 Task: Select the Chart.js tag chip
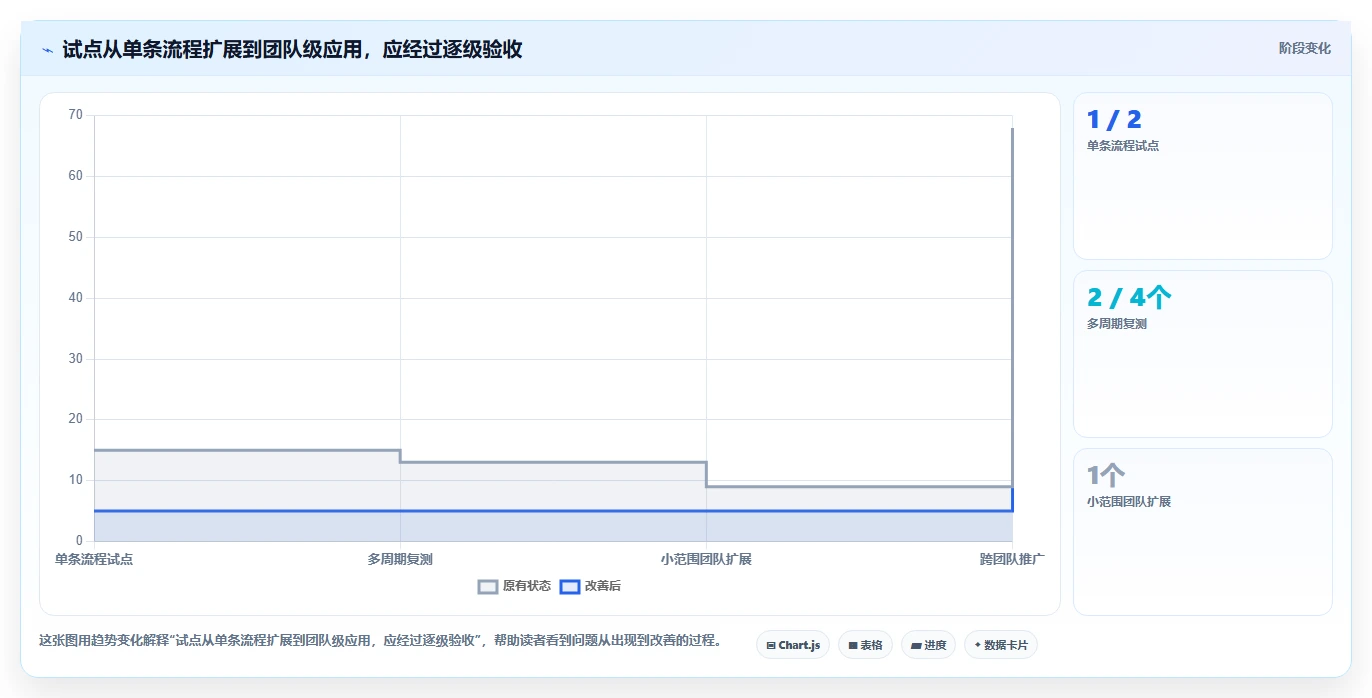click(793, 645)
